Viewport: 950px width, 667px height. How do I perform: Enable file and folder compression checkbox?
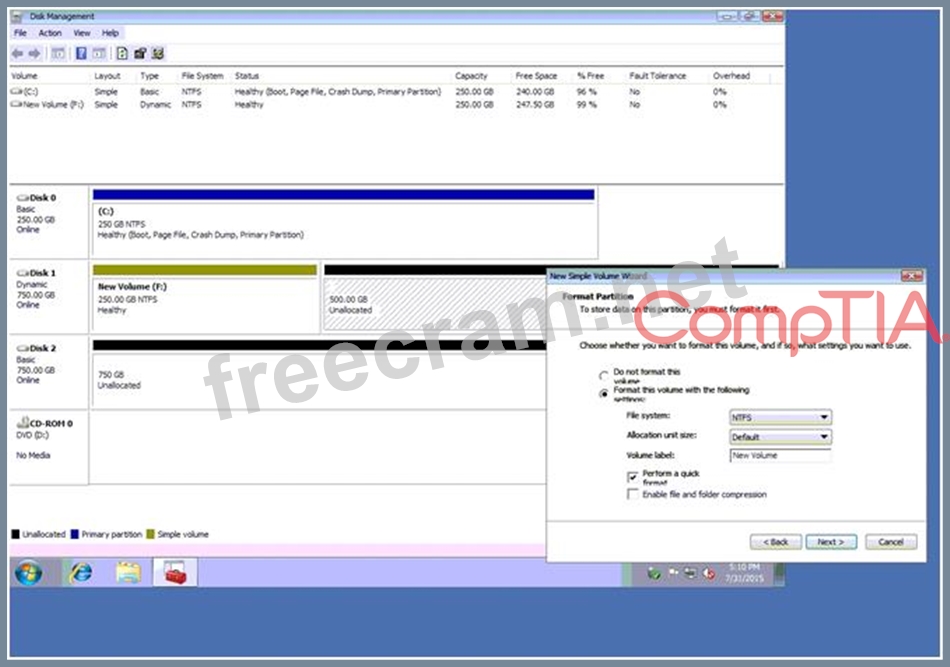coord(633,494)
